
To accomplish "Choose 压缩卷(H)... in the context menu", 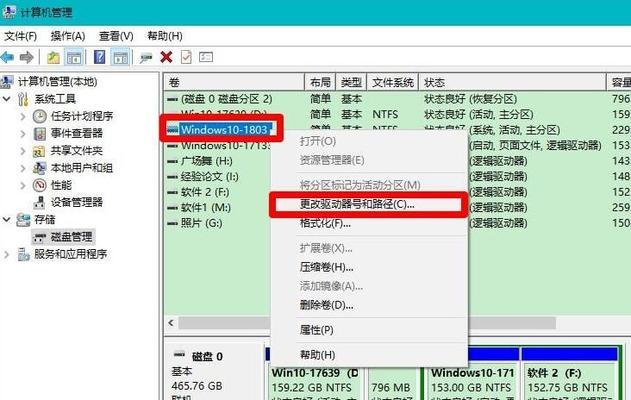I will click(x=368, y=267).
